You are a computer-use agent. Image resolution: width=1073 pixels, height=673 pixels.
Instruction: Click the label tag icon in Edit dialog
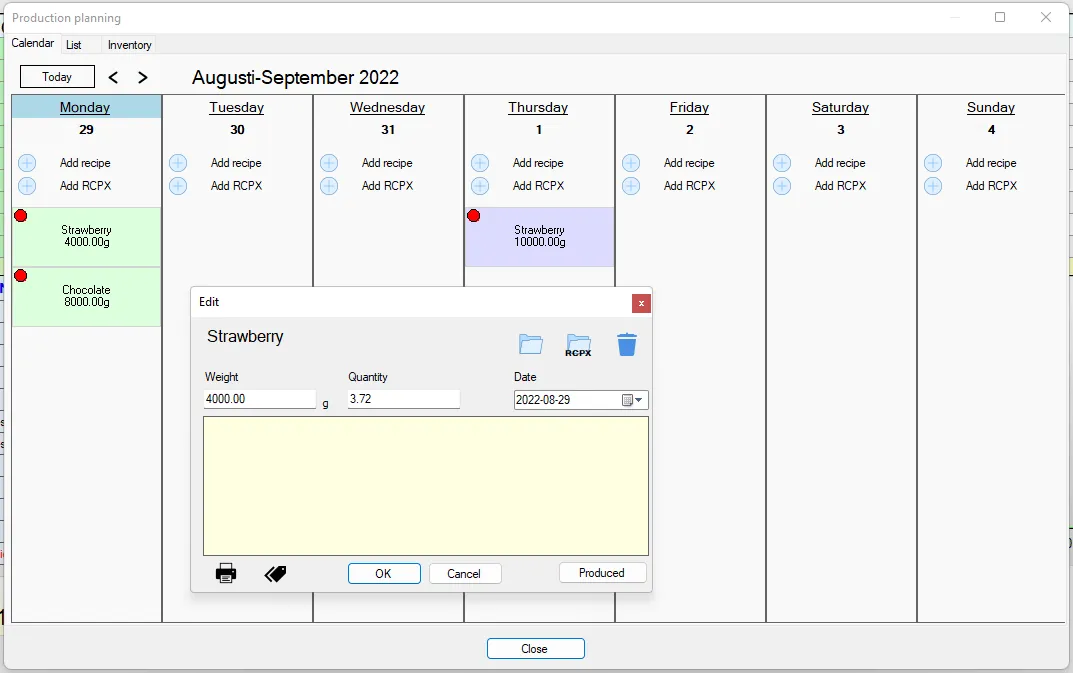pyautogui.click(x=276, y=574)
